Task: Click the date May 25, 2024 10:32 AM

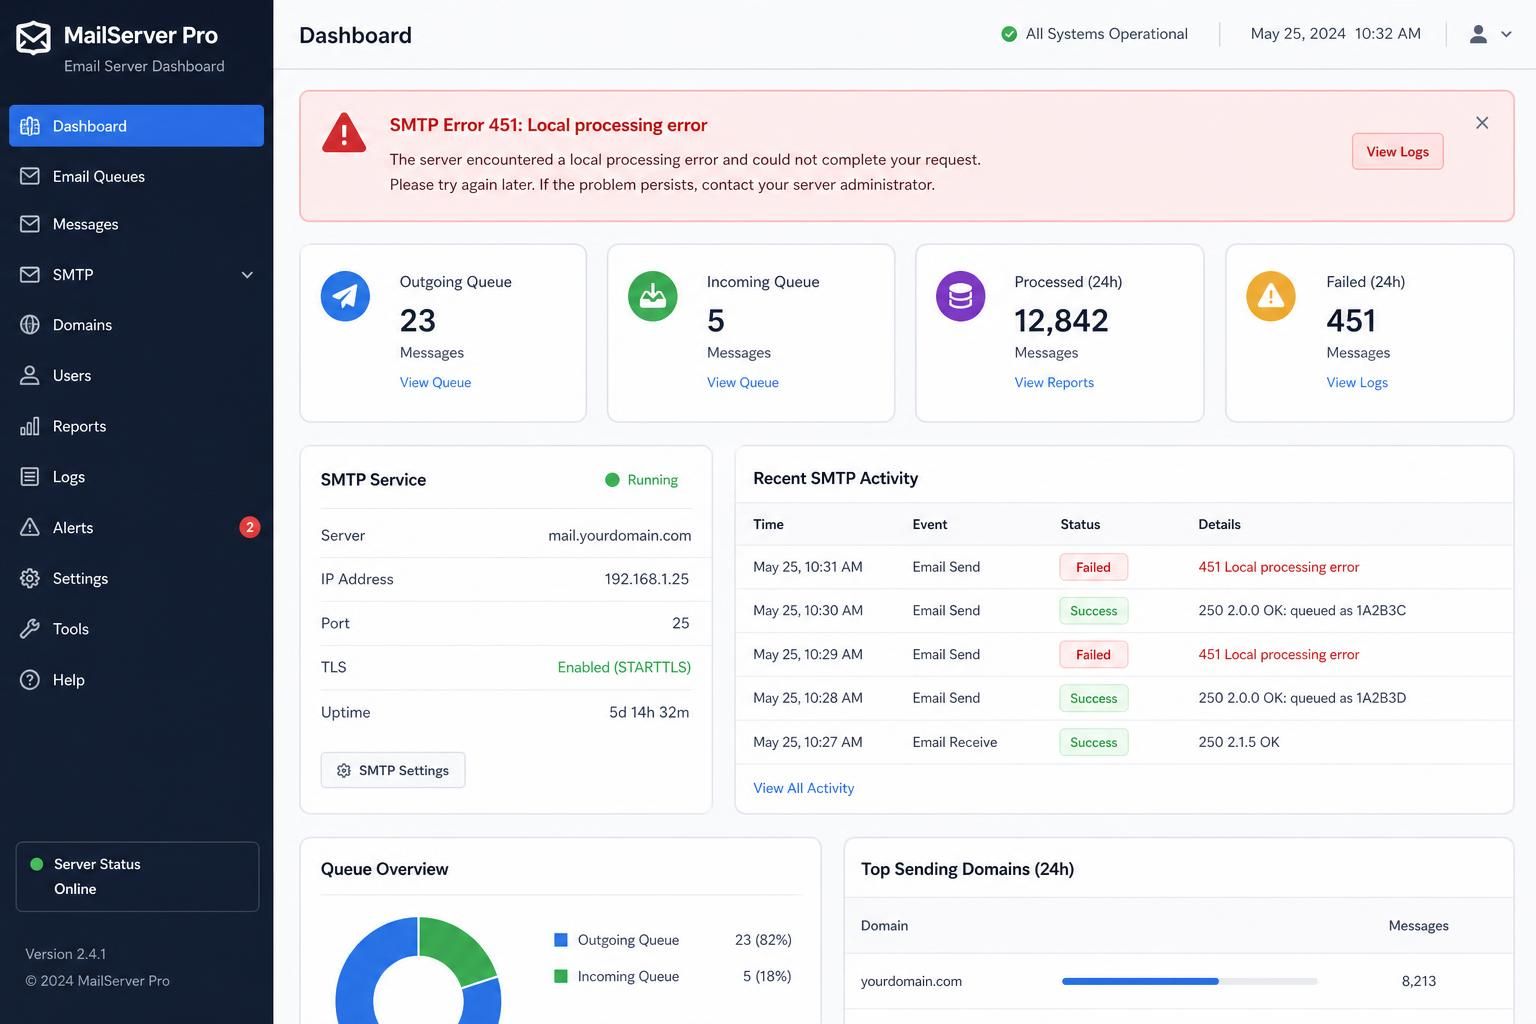Action: pos(1336,34)
